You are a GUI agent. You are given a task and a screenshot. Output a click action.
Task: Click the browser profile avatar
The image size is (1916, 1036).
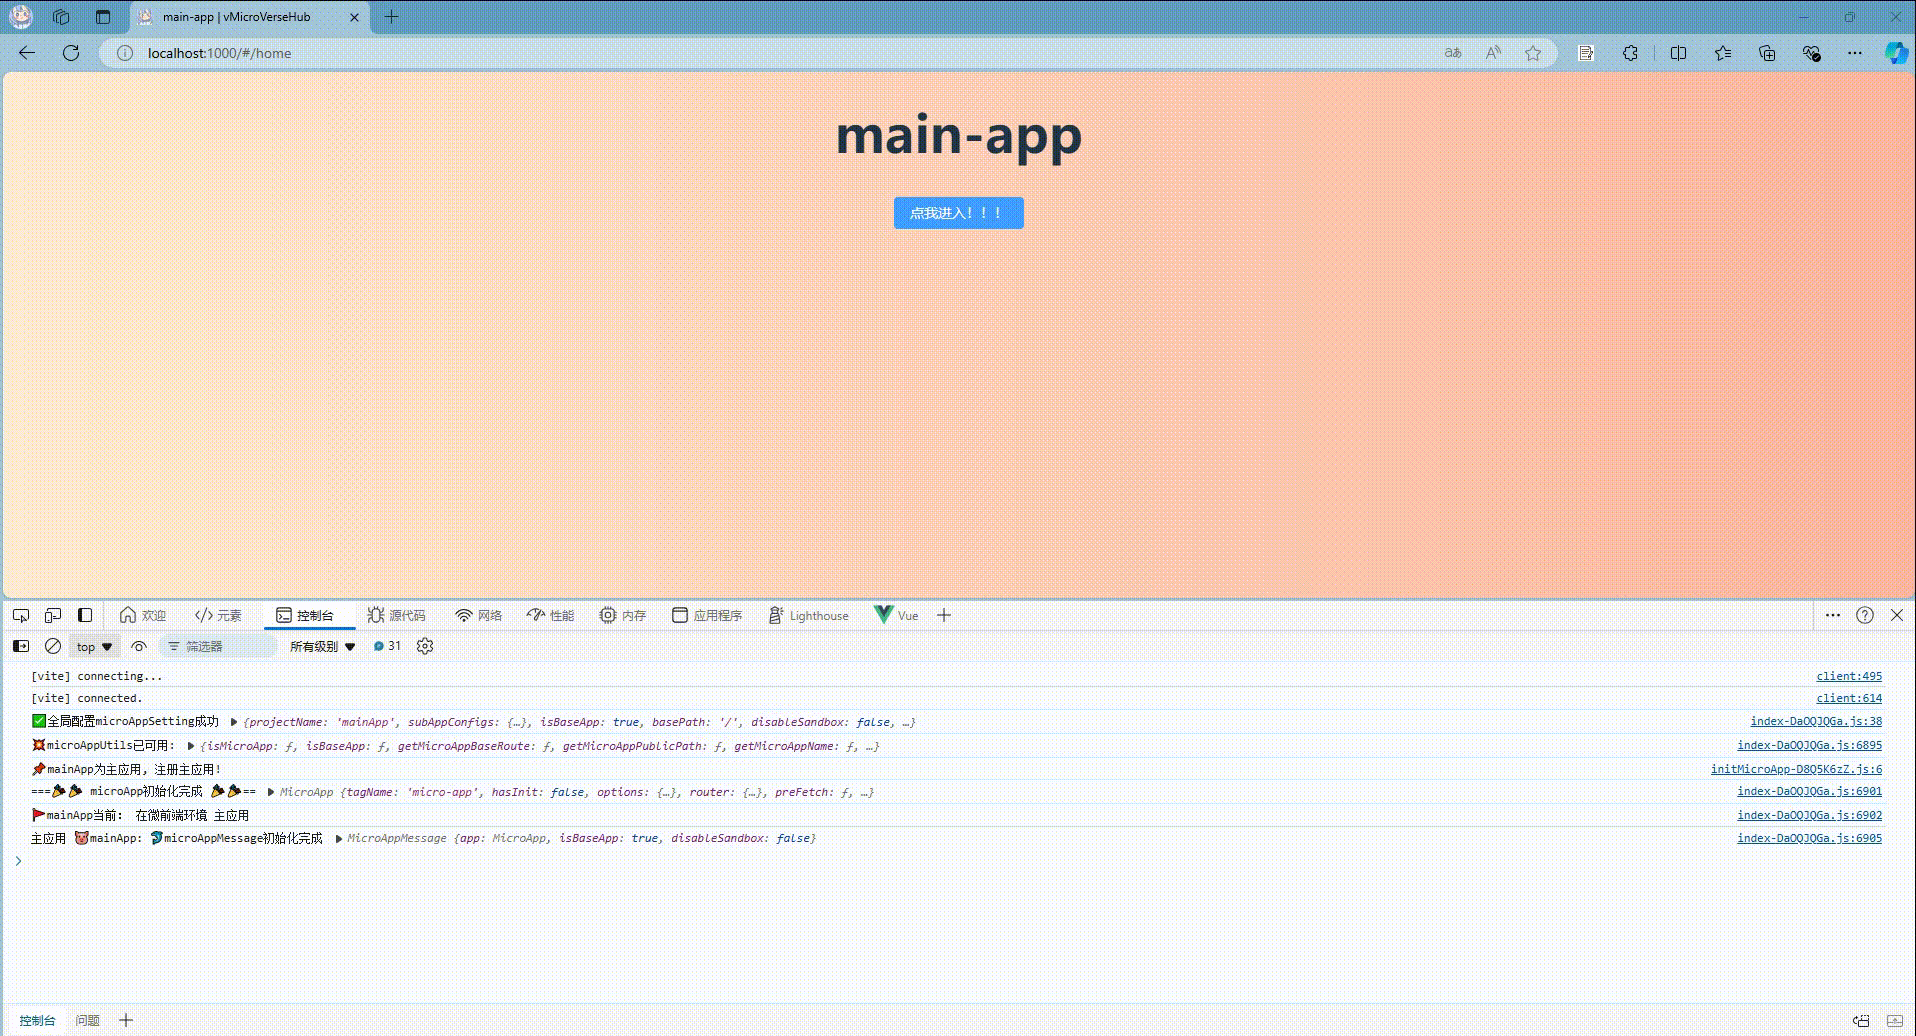point(21,17)
